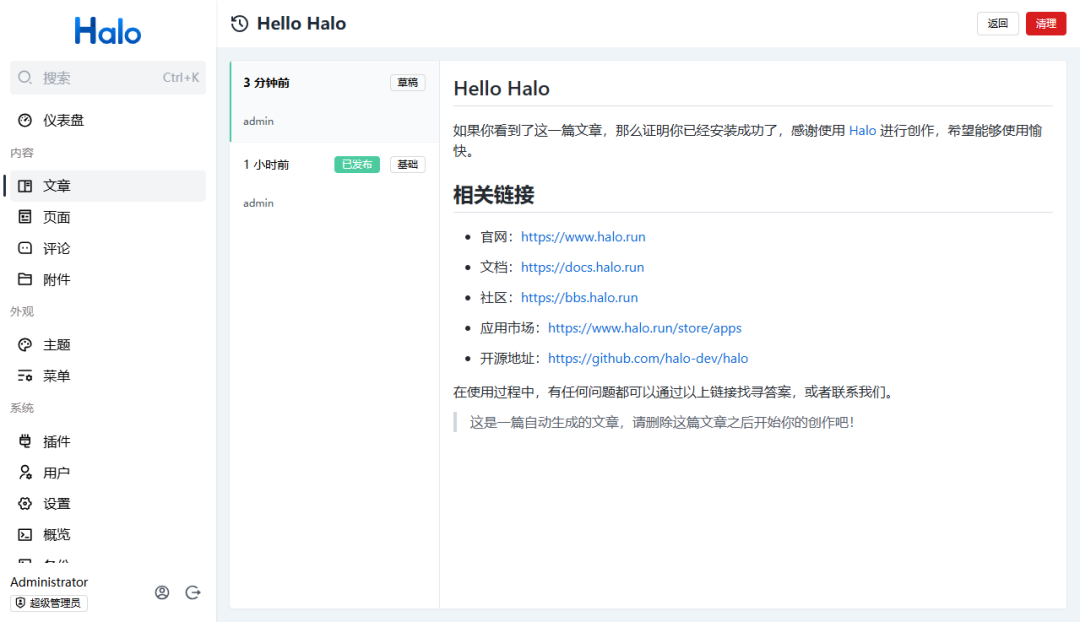
Task: Go to the 页面 menu item
Action: coord(57,217)
